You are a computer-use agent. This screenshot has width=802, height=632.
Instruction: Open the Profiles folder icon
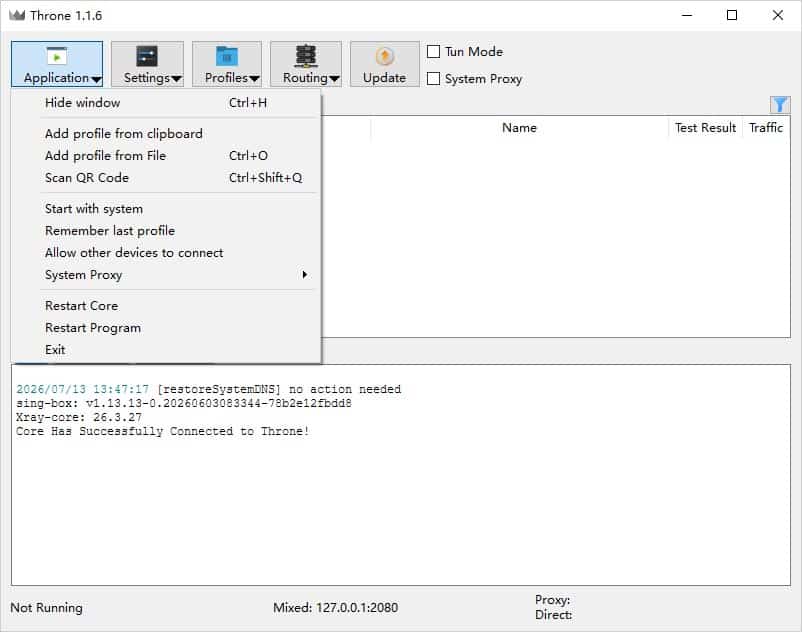(x=227, y=56)
